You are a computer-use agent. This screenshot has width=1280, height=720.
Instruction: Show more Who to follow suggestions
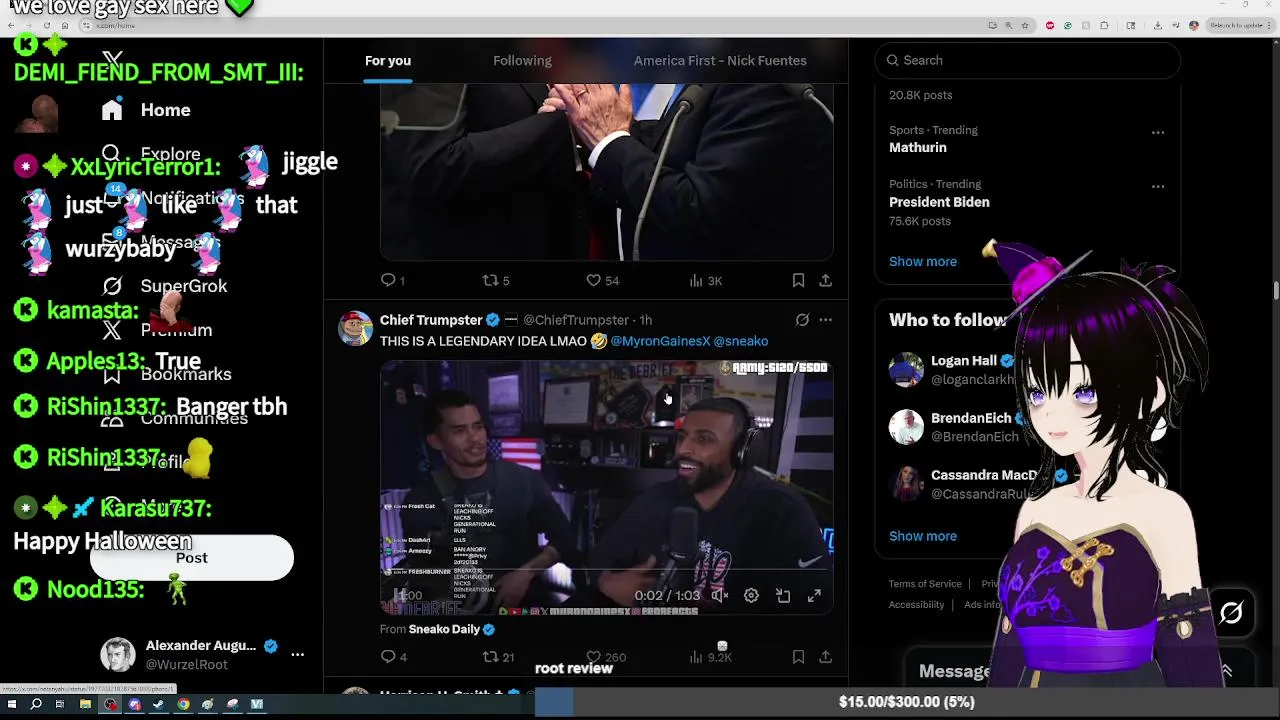(x=923, y=536)
